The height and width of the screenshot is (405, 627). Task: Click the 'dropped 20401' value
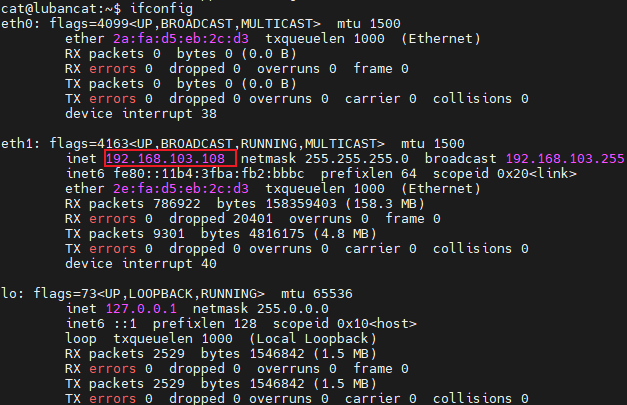[221, 219]
